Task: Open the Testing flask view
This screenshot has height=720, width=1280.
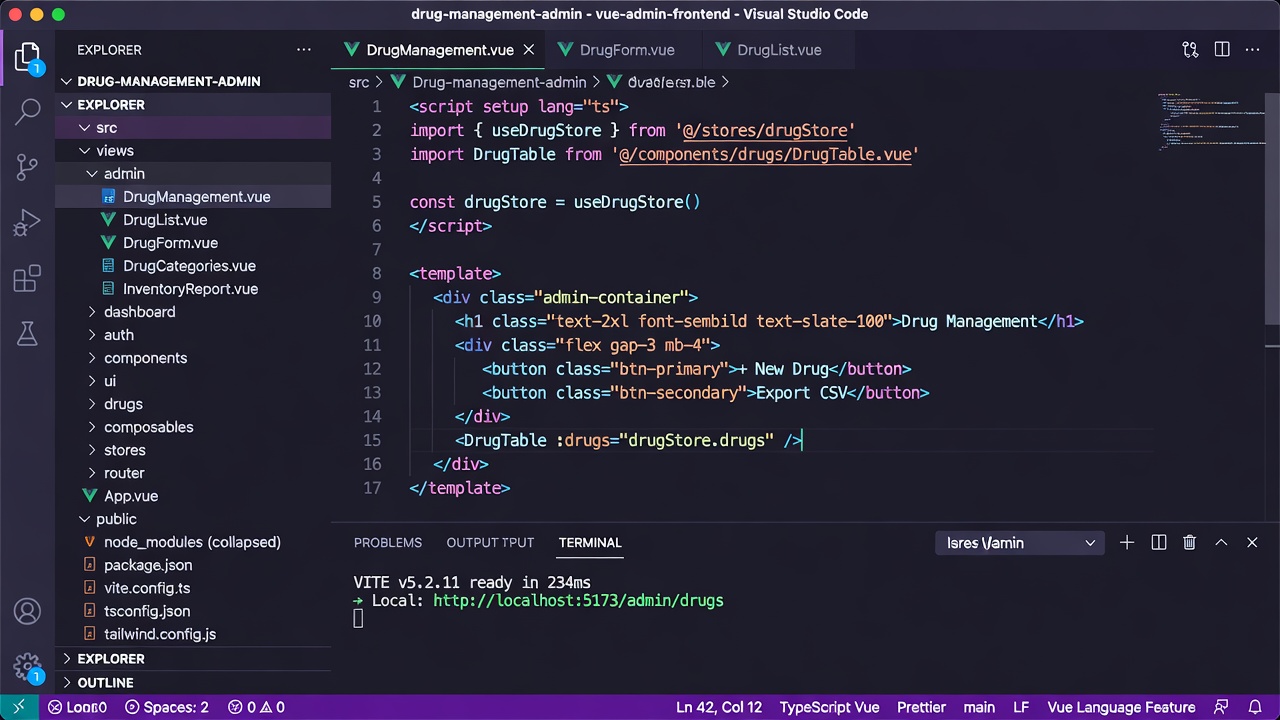Action: [27, 333]
